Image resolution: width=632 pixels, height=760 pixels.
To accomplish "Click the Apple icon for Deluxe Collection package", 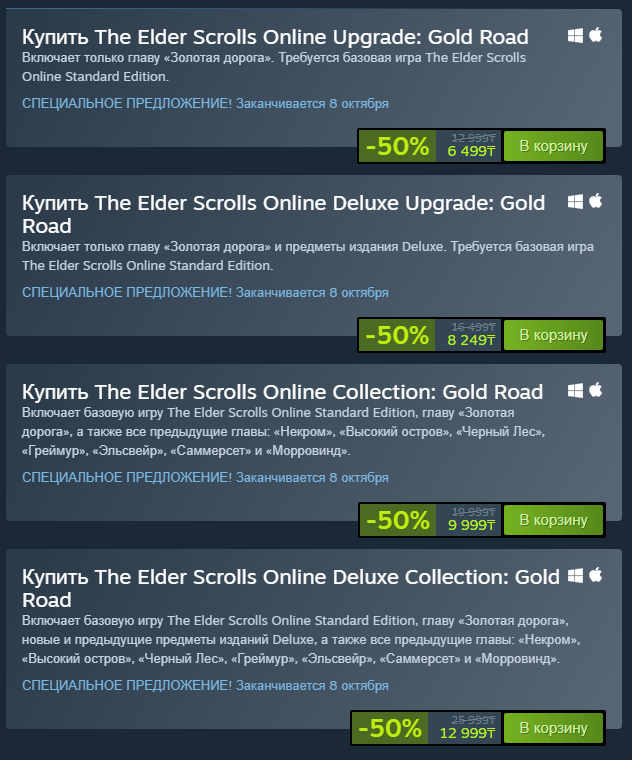I will pyautogui.click(x=596, y=575).
